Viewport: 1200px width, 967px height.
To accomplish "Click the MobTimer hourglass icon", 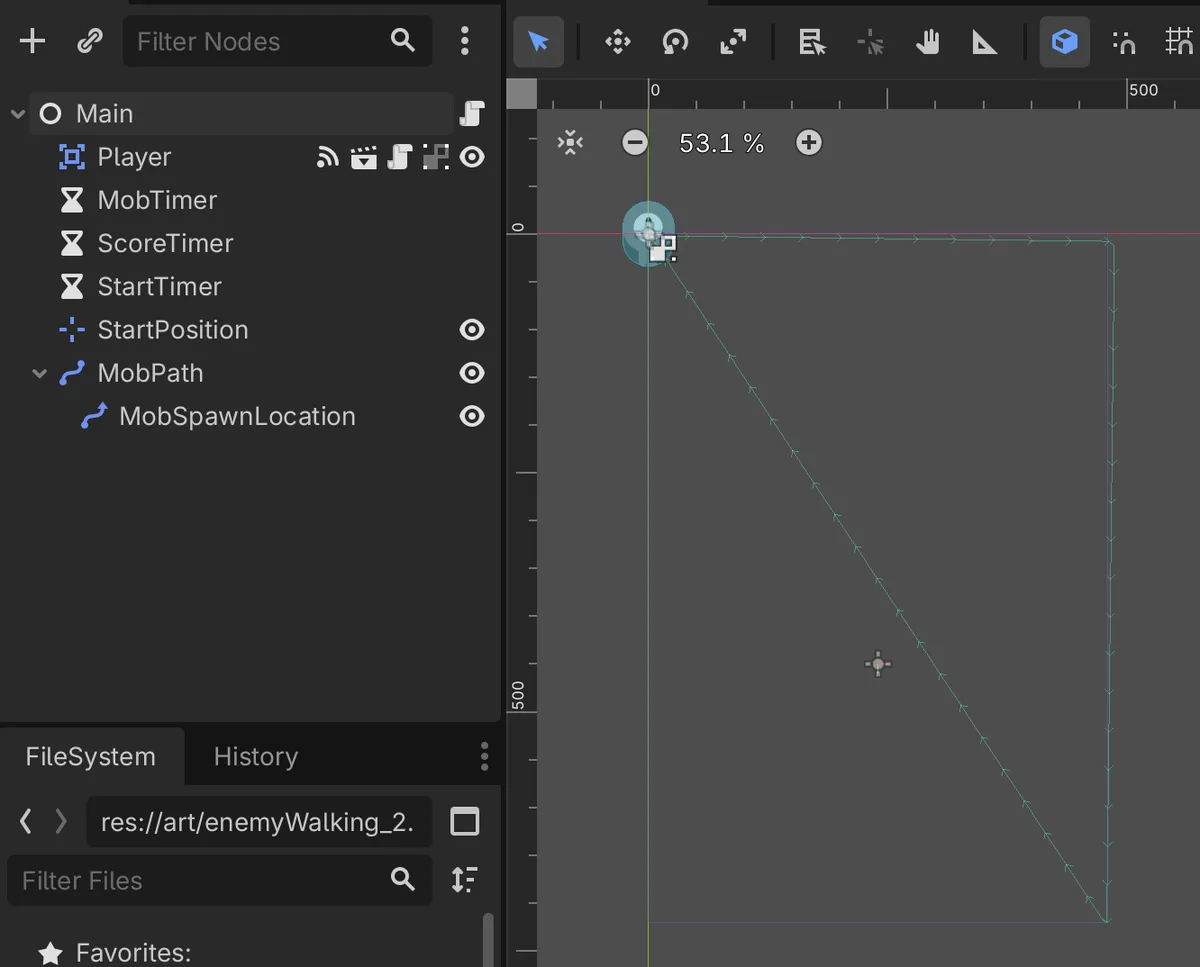I will (72, 200).
